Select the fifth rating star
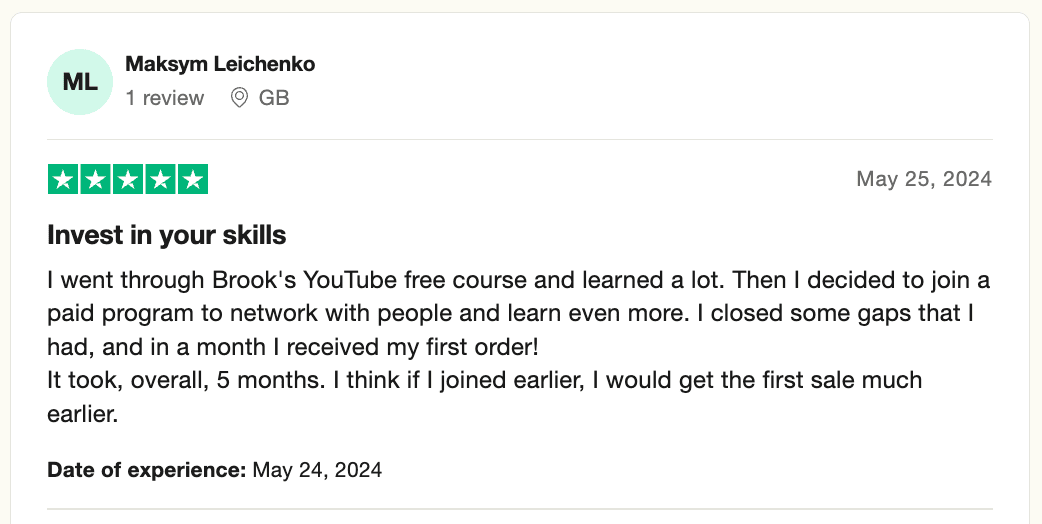 pyautogui.click(x=192, y=180)
